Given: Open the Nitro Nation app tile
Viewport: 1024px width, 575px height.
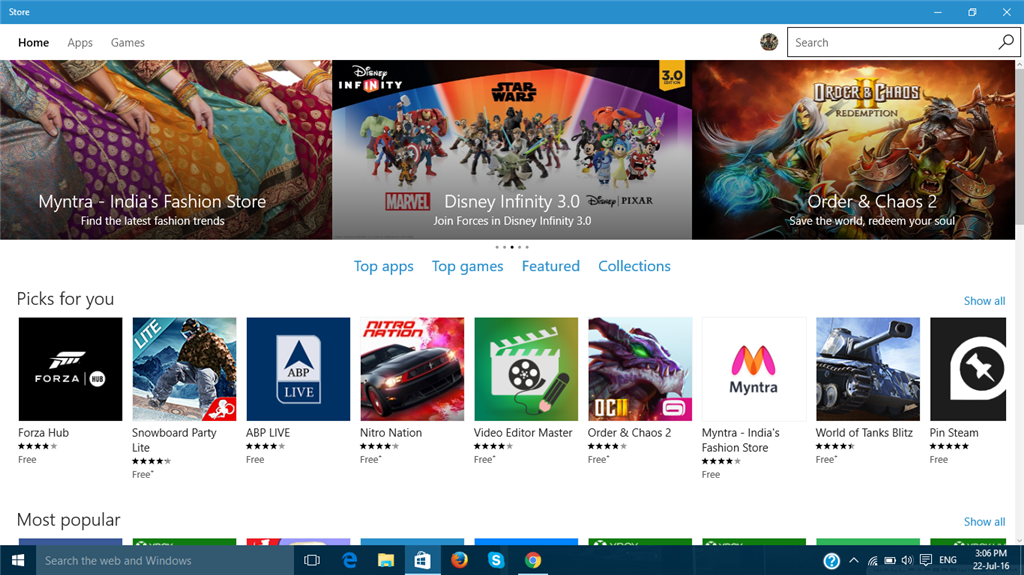Looking at the screenshot, I should click(412, 369).
